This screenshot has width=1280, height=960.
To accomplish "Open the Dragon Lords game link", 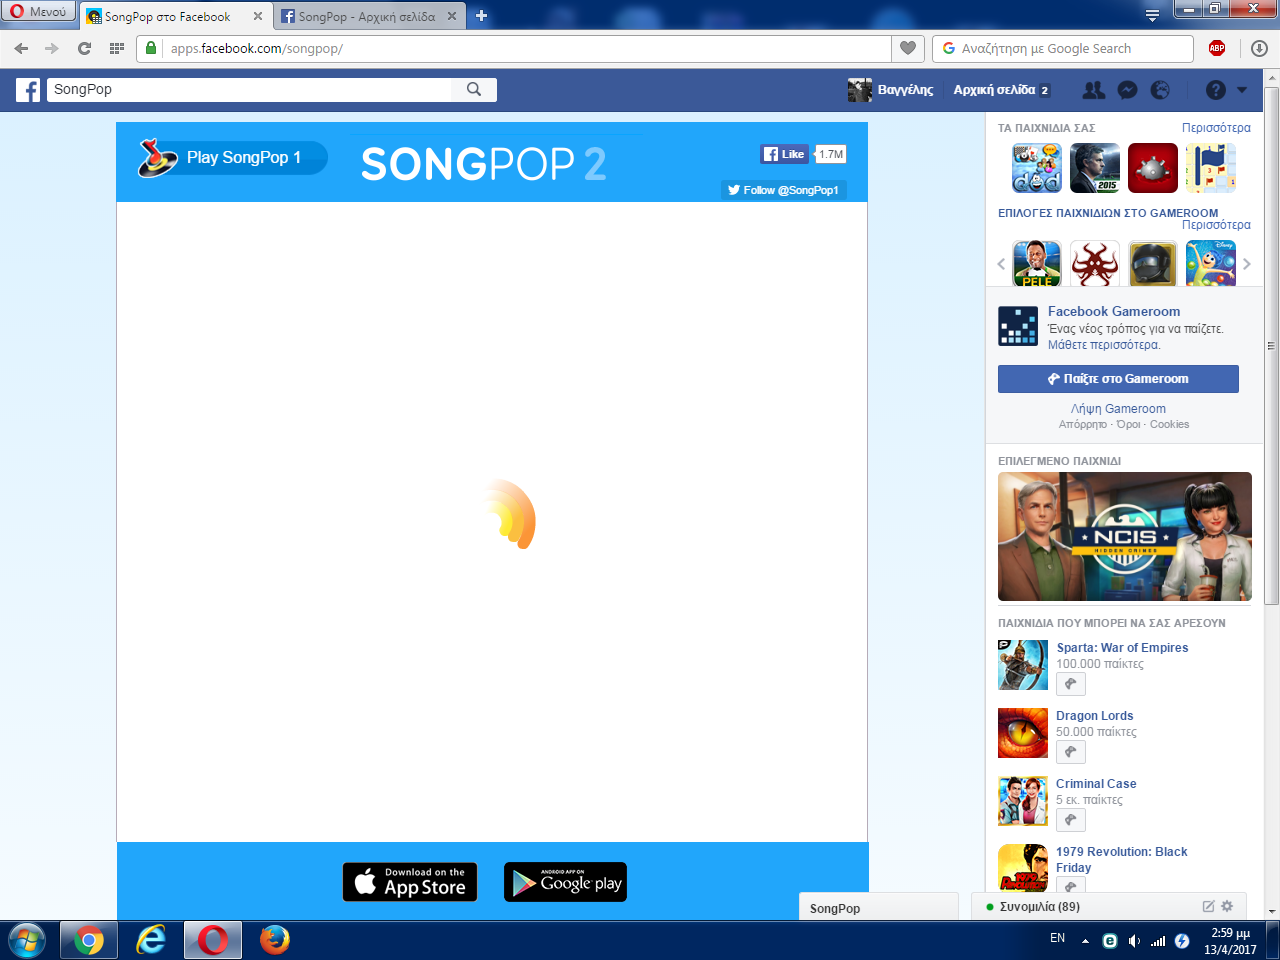I will (1095, 716).
